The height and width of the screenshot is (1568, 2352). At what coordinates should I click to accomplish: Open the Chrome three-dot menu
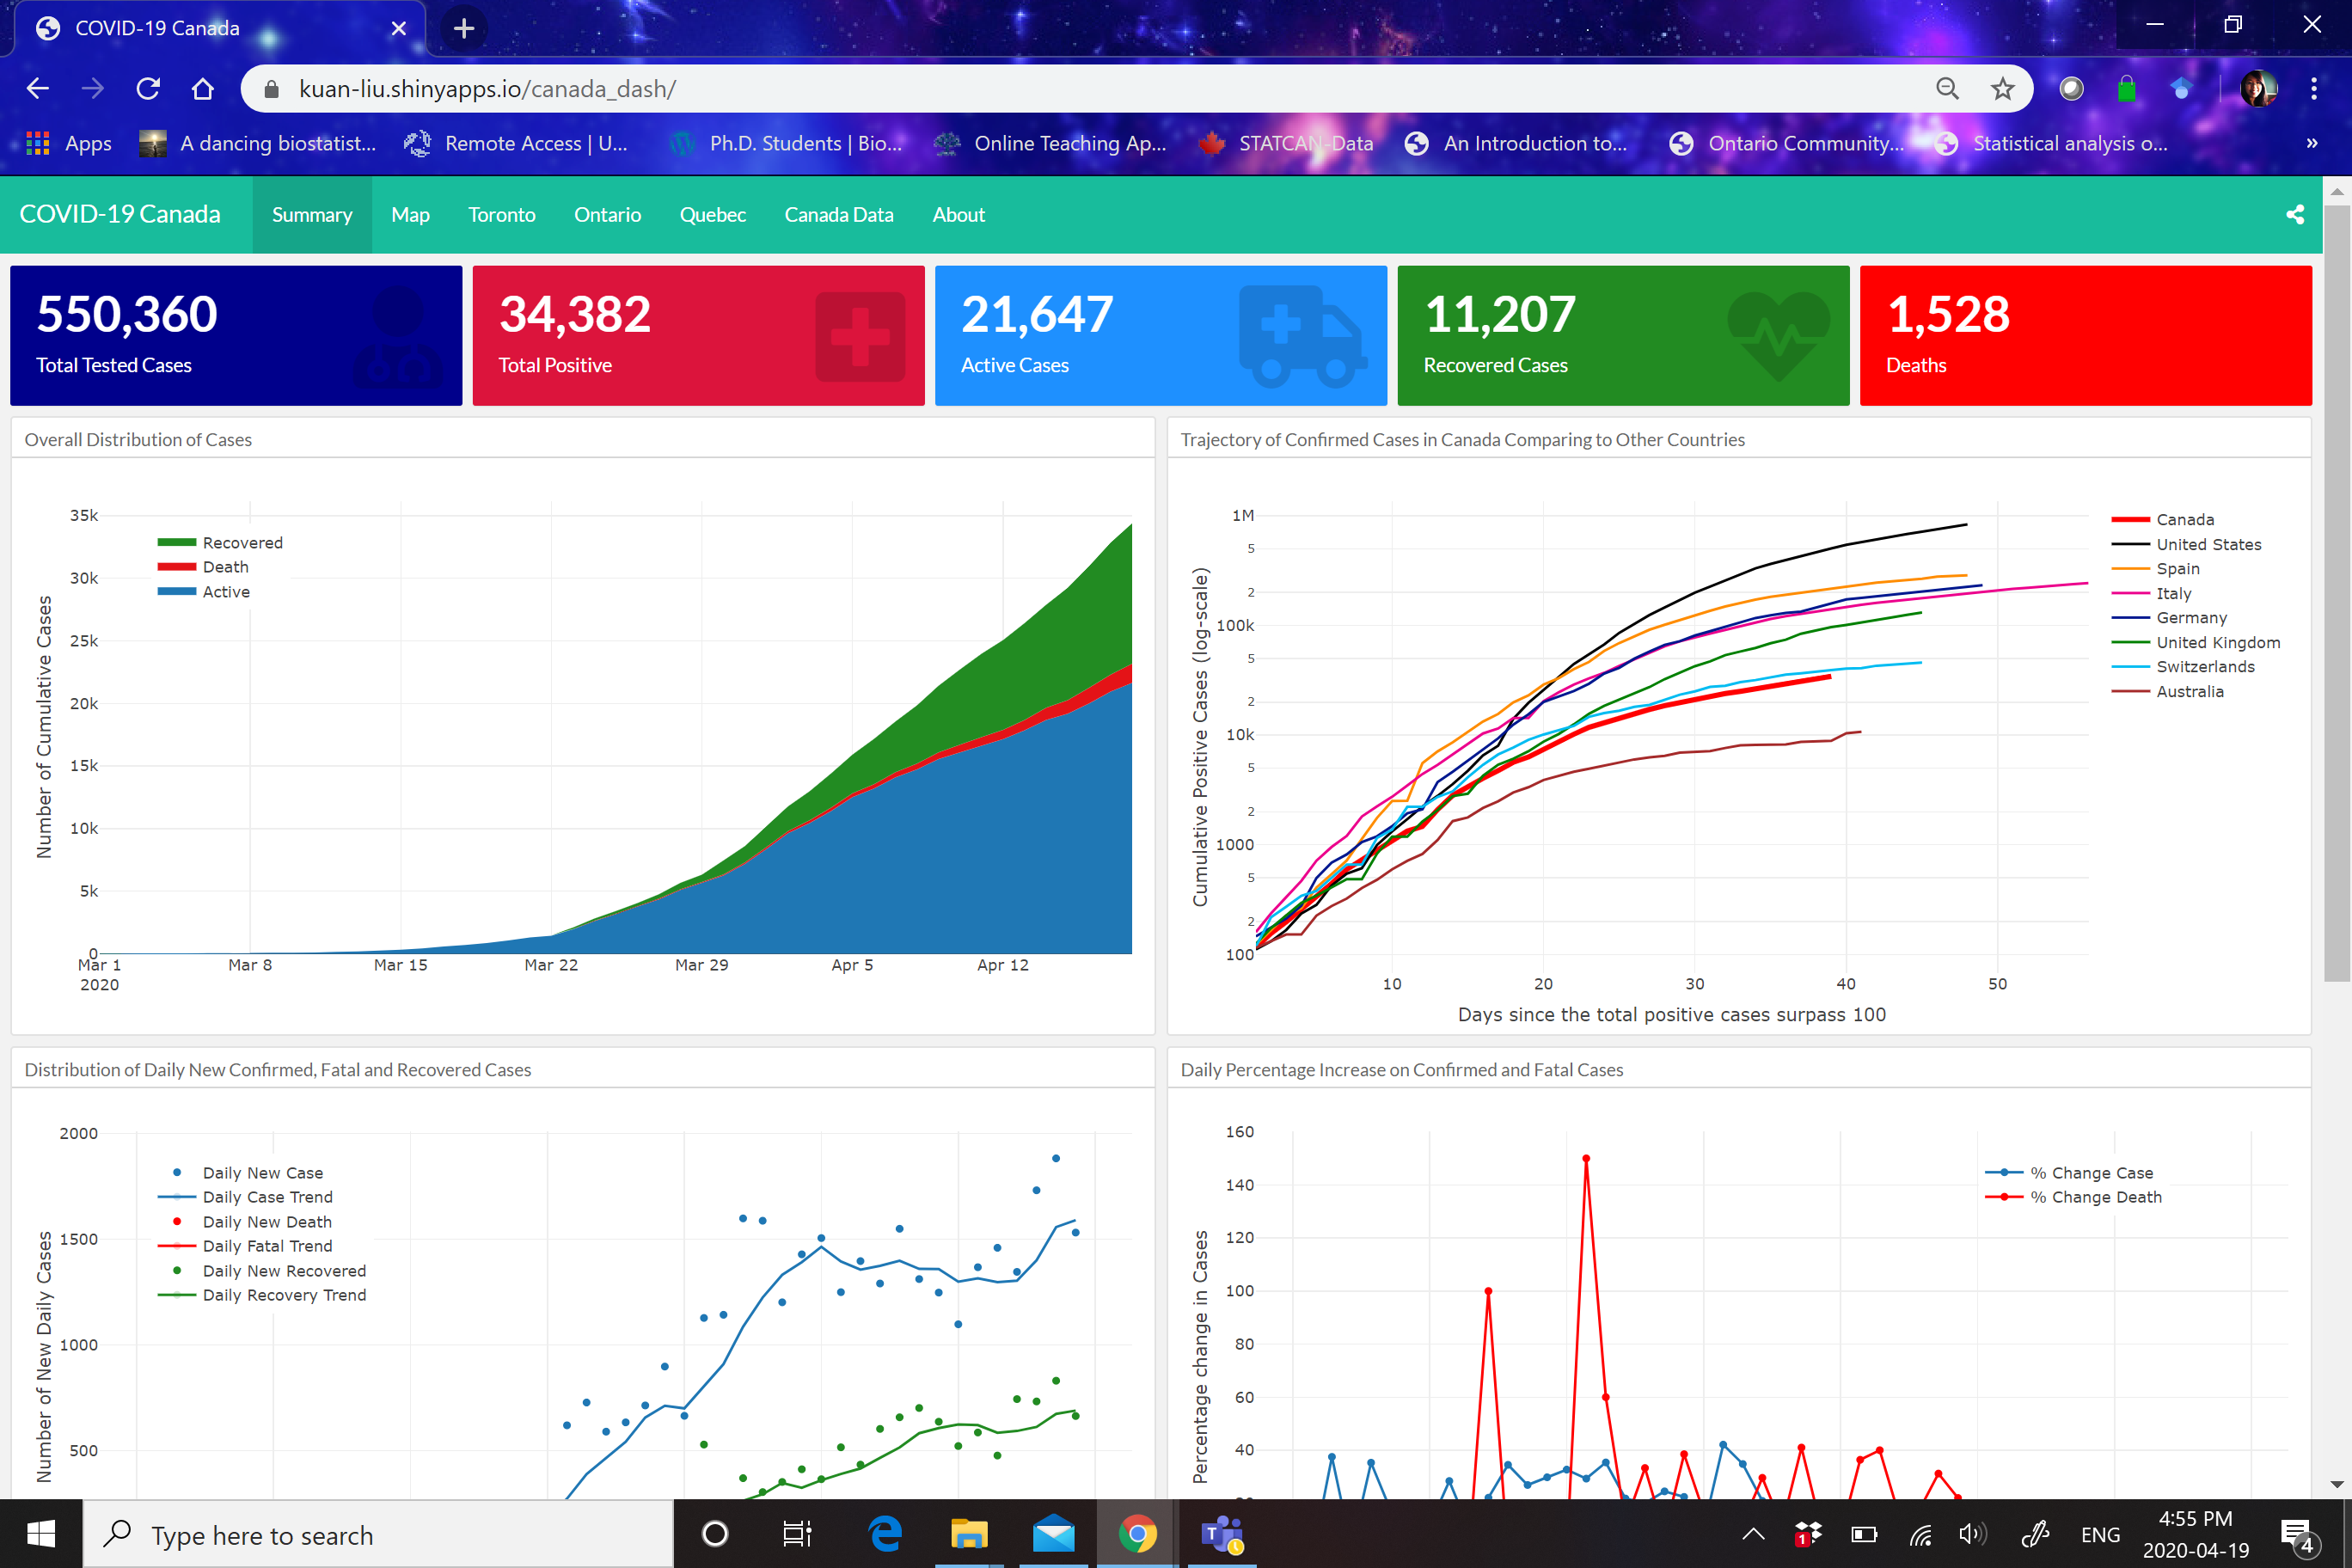[x=2313, y=89]
